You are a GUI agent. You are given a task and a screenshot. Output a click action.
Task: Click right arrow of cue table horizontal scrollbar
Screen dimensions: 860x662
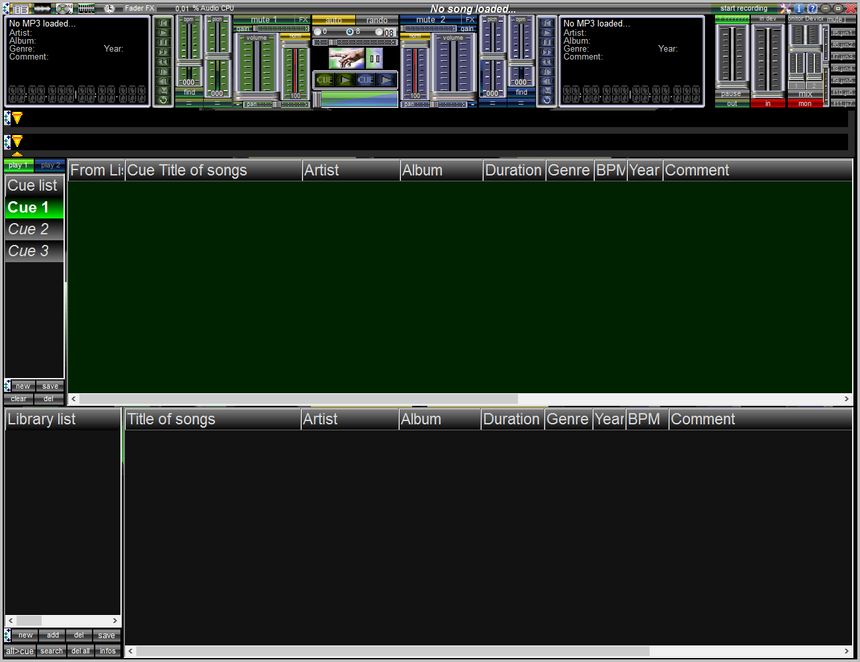846,399
